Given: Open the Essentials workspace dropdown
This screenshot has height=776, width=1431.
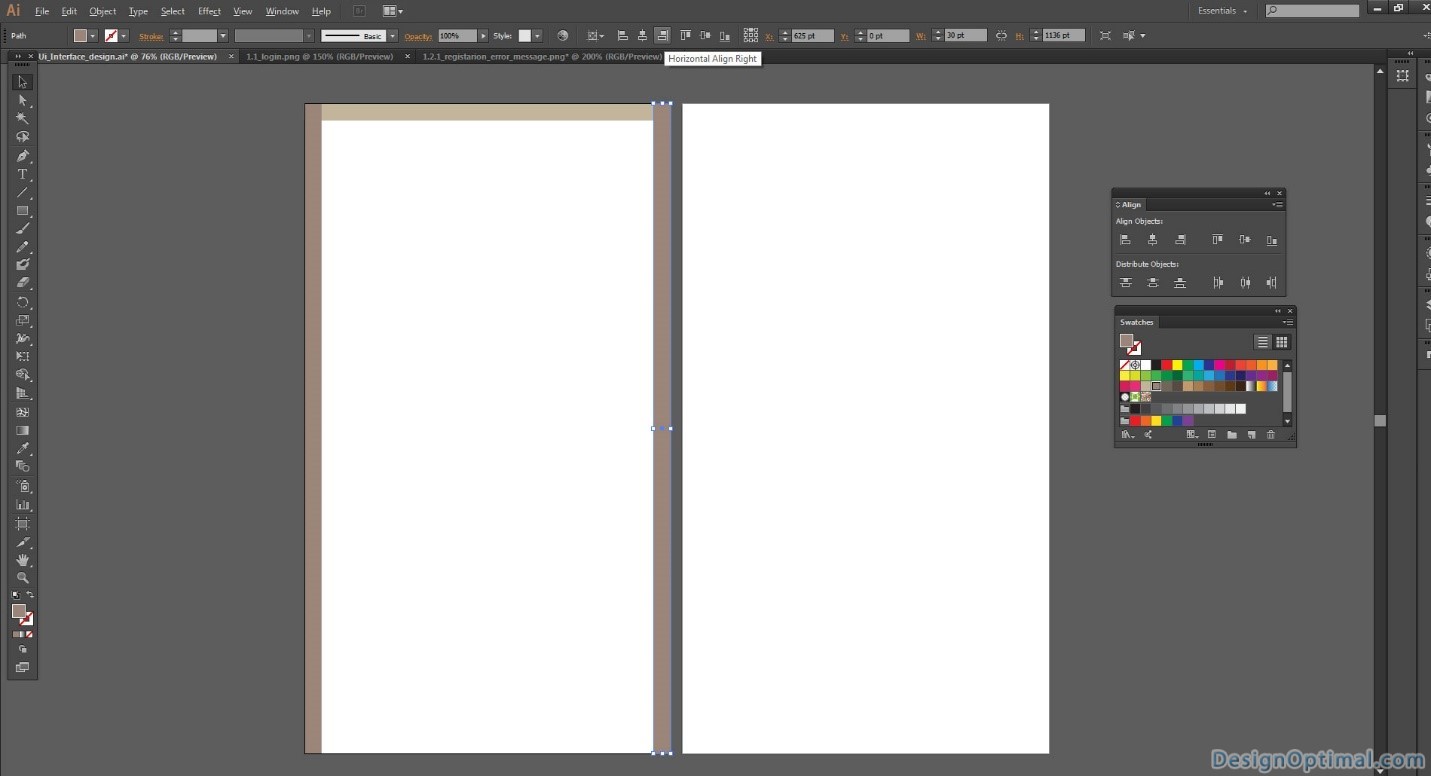Looking at the screenshot, I should click(1222, 11).
